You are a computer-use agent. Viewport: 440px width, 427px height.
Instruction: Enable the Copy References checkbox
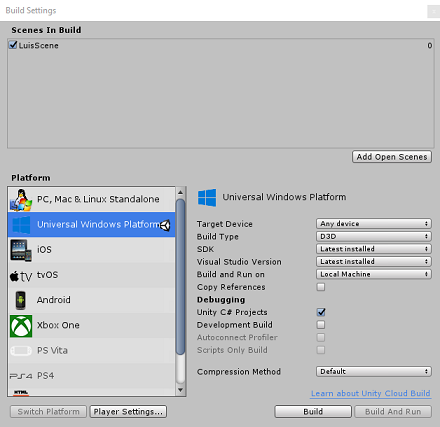321,287
